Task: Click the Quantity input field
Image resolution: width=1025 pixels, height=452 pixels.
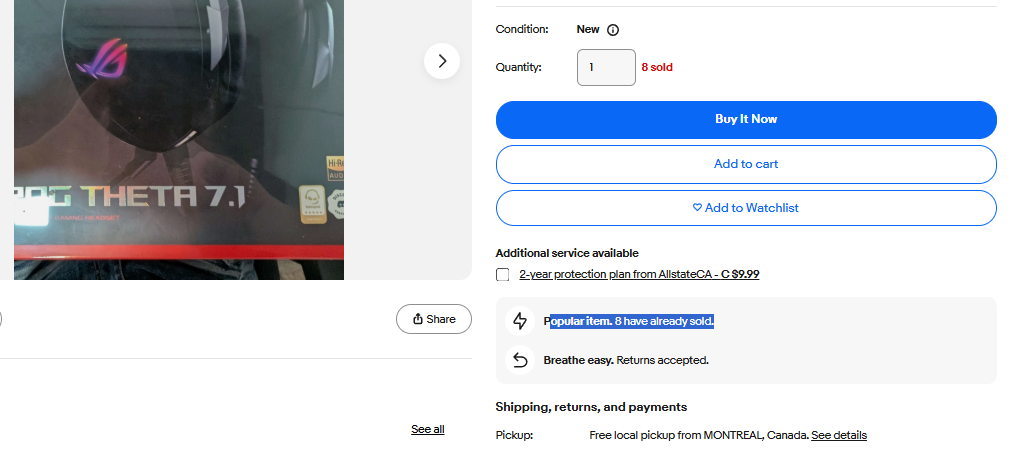Action: point(606,67)
